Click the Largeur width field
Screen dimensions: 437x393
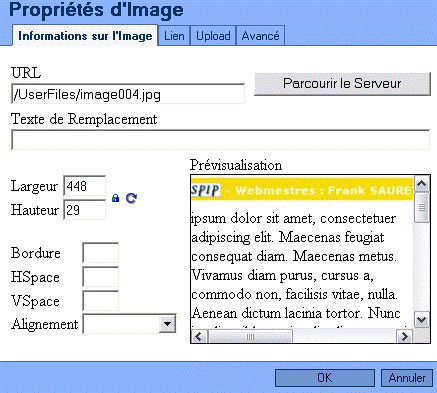click(x=85, y=186)
